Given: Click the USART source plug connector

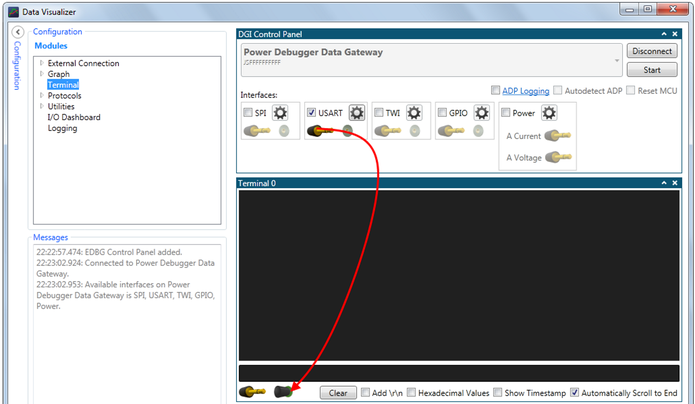Looking at the screenshot, I should [319, 131].
